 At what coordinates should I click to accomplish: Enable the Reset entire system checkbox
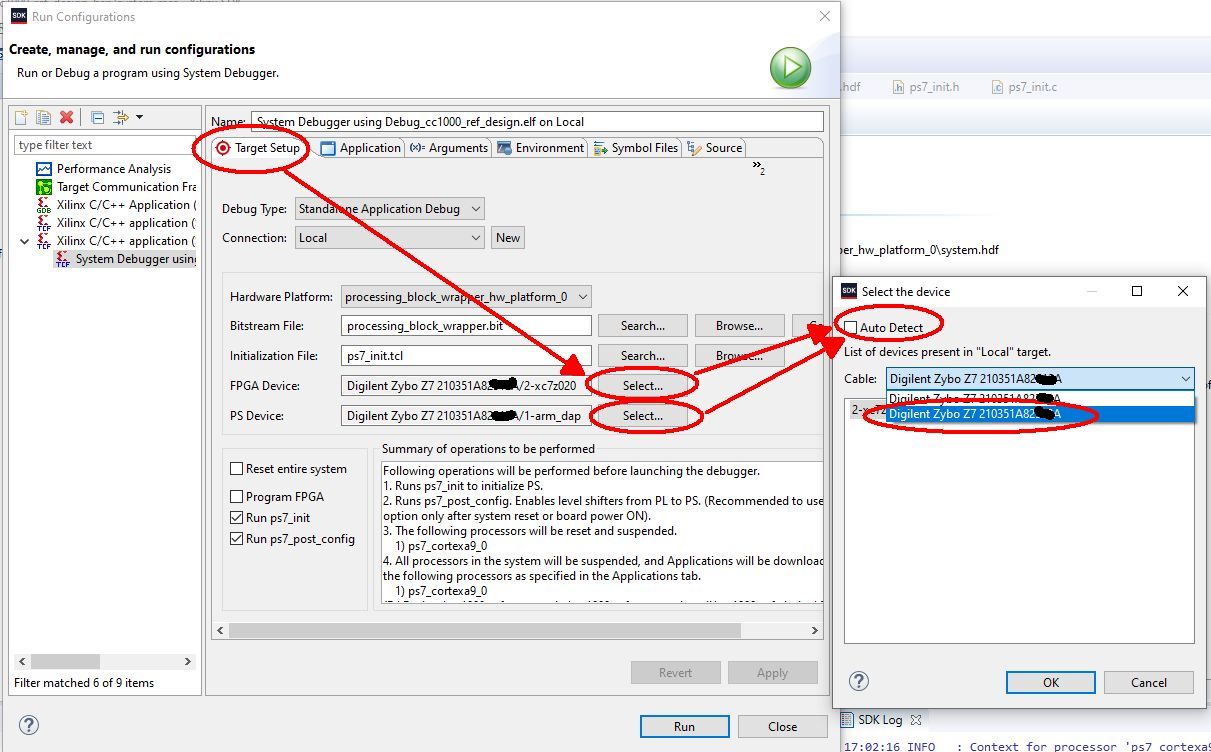click(237, 469)
